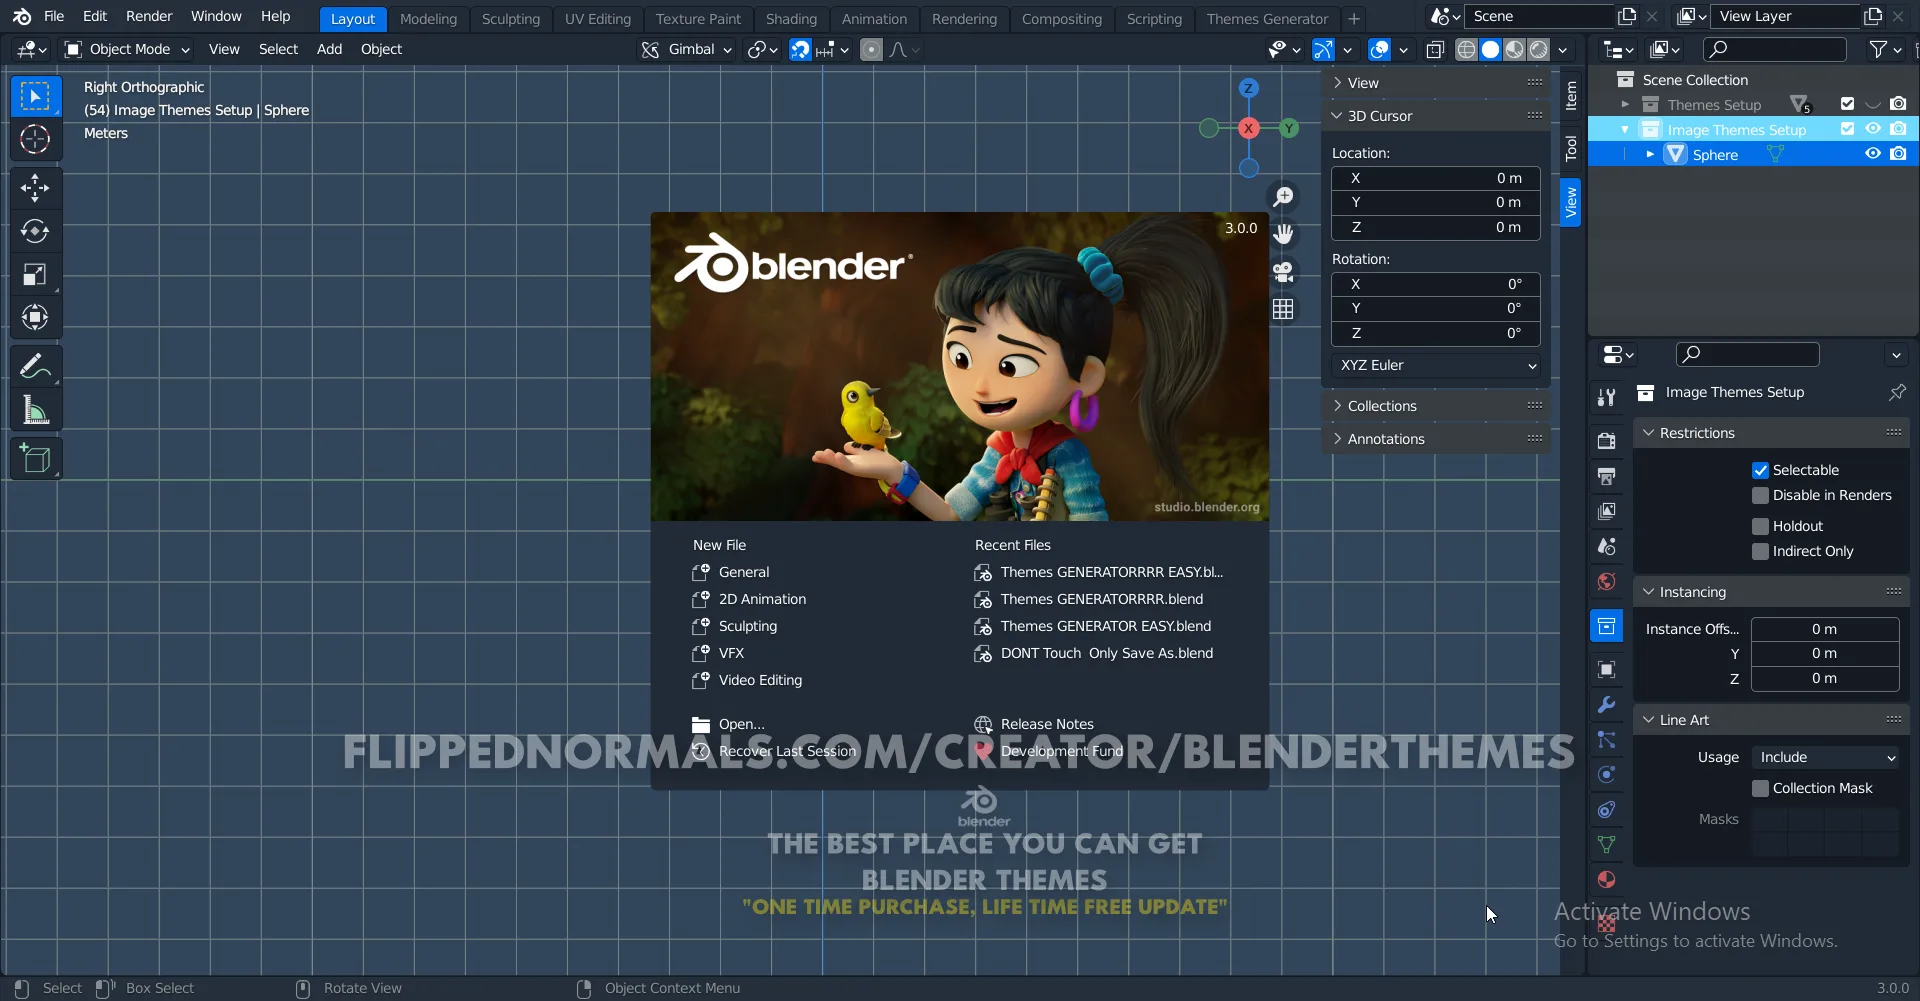Enable the Holdout checkbox

coord(1760,526)
